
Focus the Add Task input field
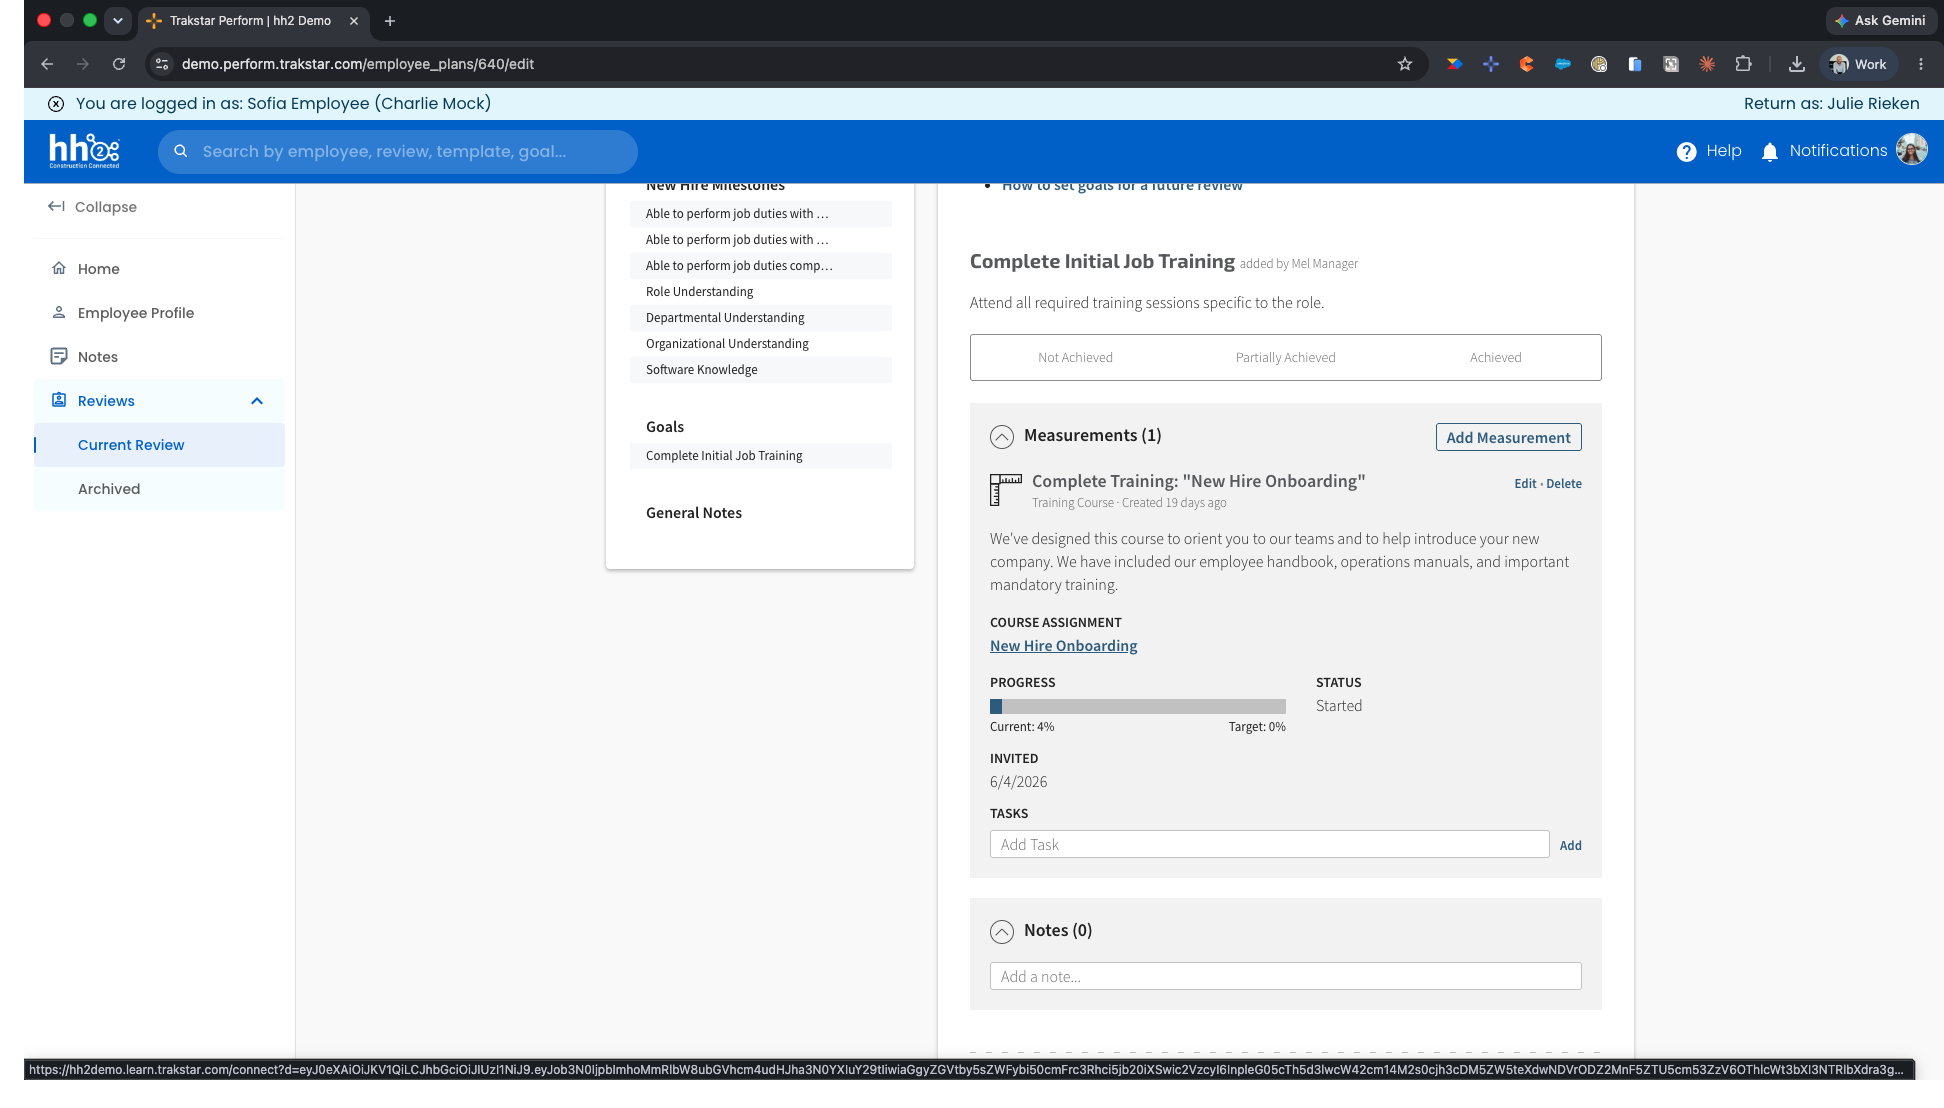(x=1269, y=844)
